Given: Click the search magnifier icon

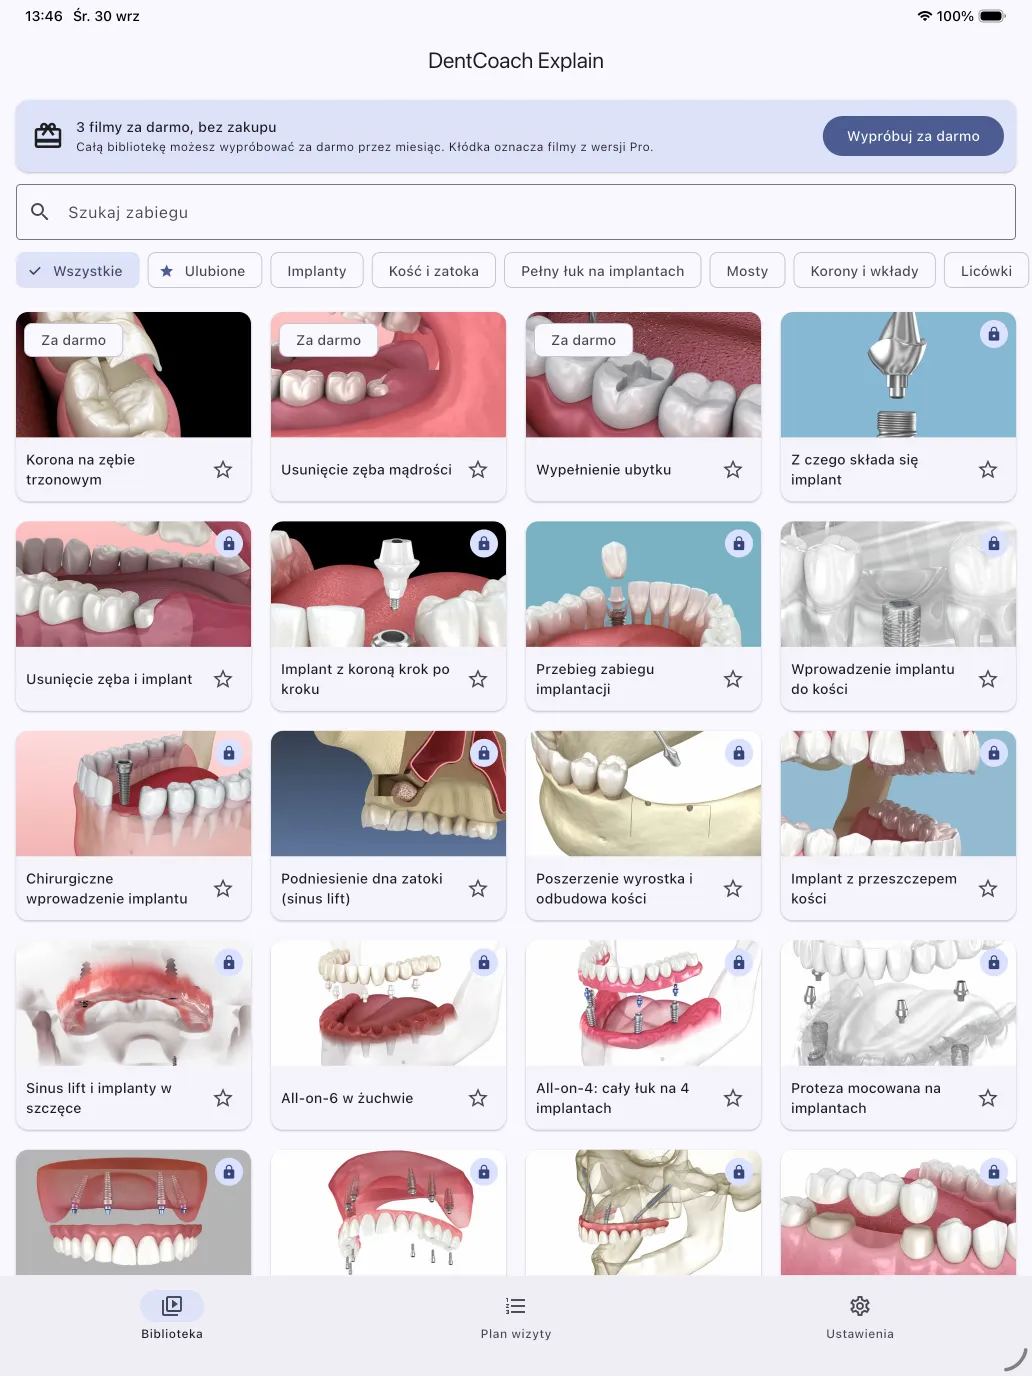Looking at the screenshot, I should (x=40, y=212).
